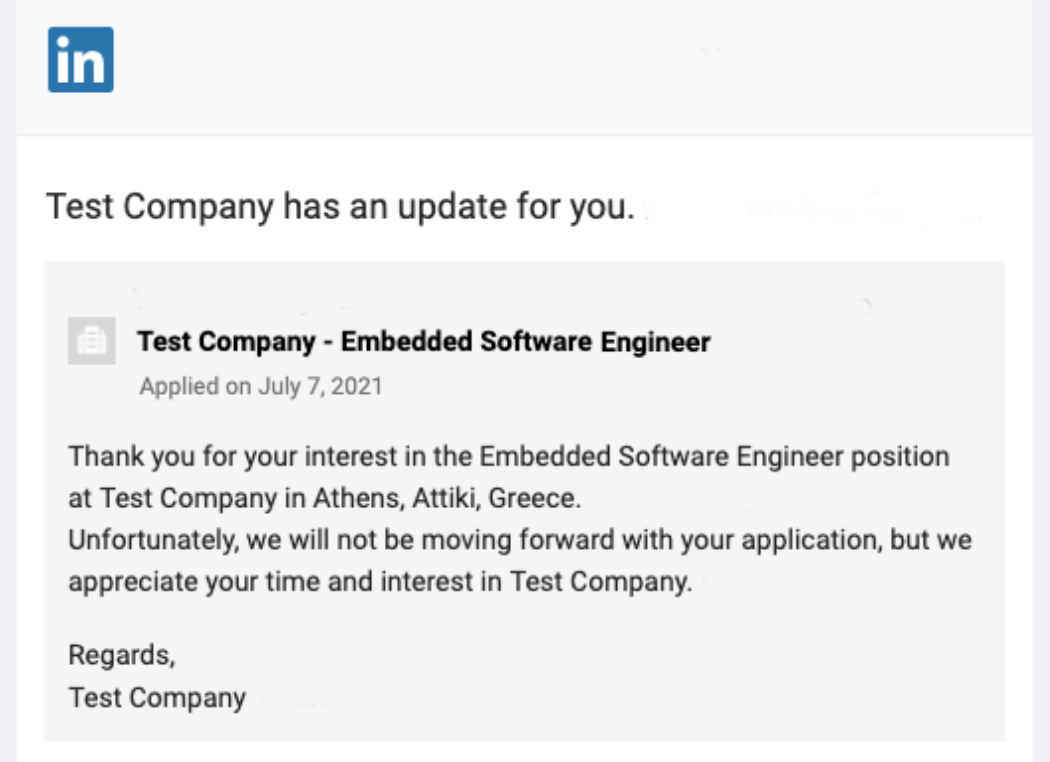
Task: Click the word 'update' in the heading
Action: point(452,206)
